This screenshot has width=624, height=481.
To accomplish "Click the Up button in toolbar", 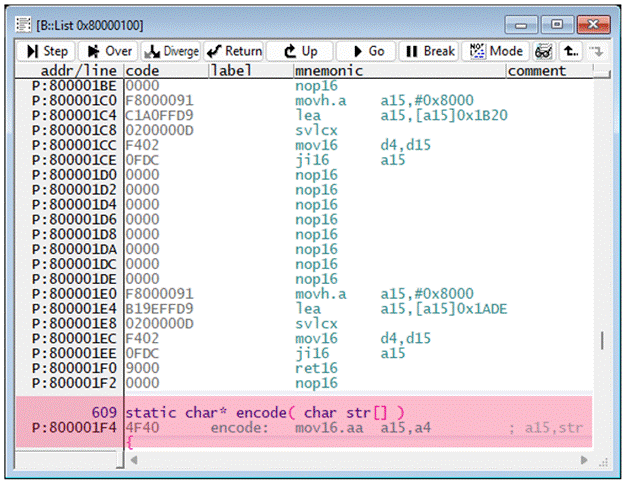I will coord(300,51).
